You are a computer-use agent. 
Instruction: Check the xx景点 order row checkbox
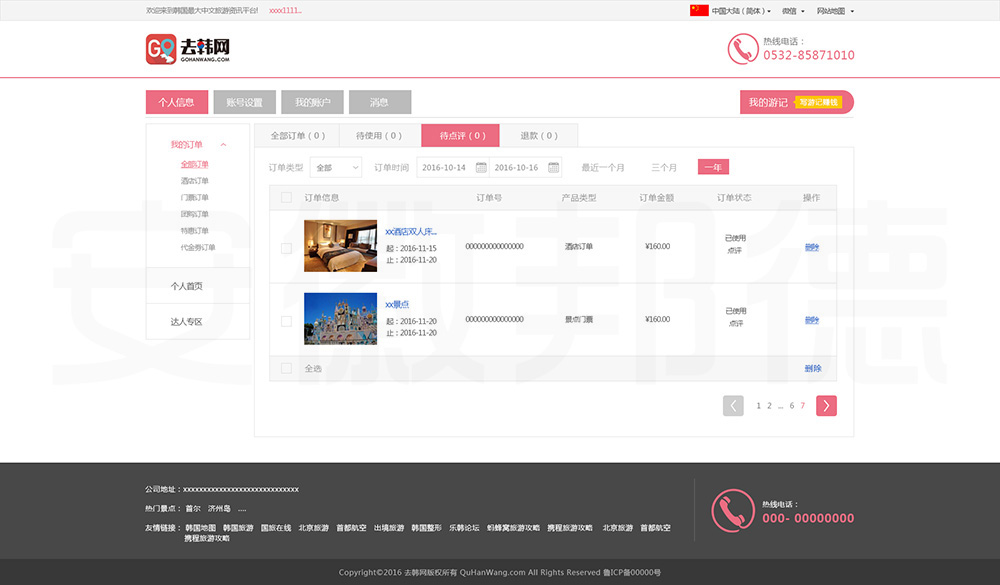click(286, 321)
